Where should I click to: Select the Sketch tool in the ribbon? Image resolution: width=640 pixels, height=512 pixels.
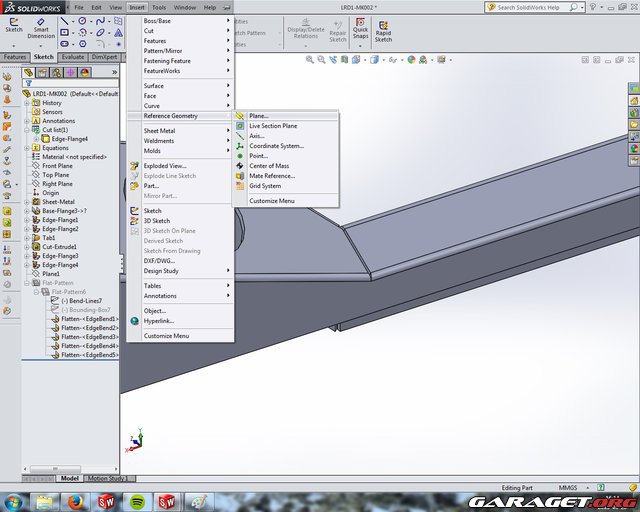point(13,22)
